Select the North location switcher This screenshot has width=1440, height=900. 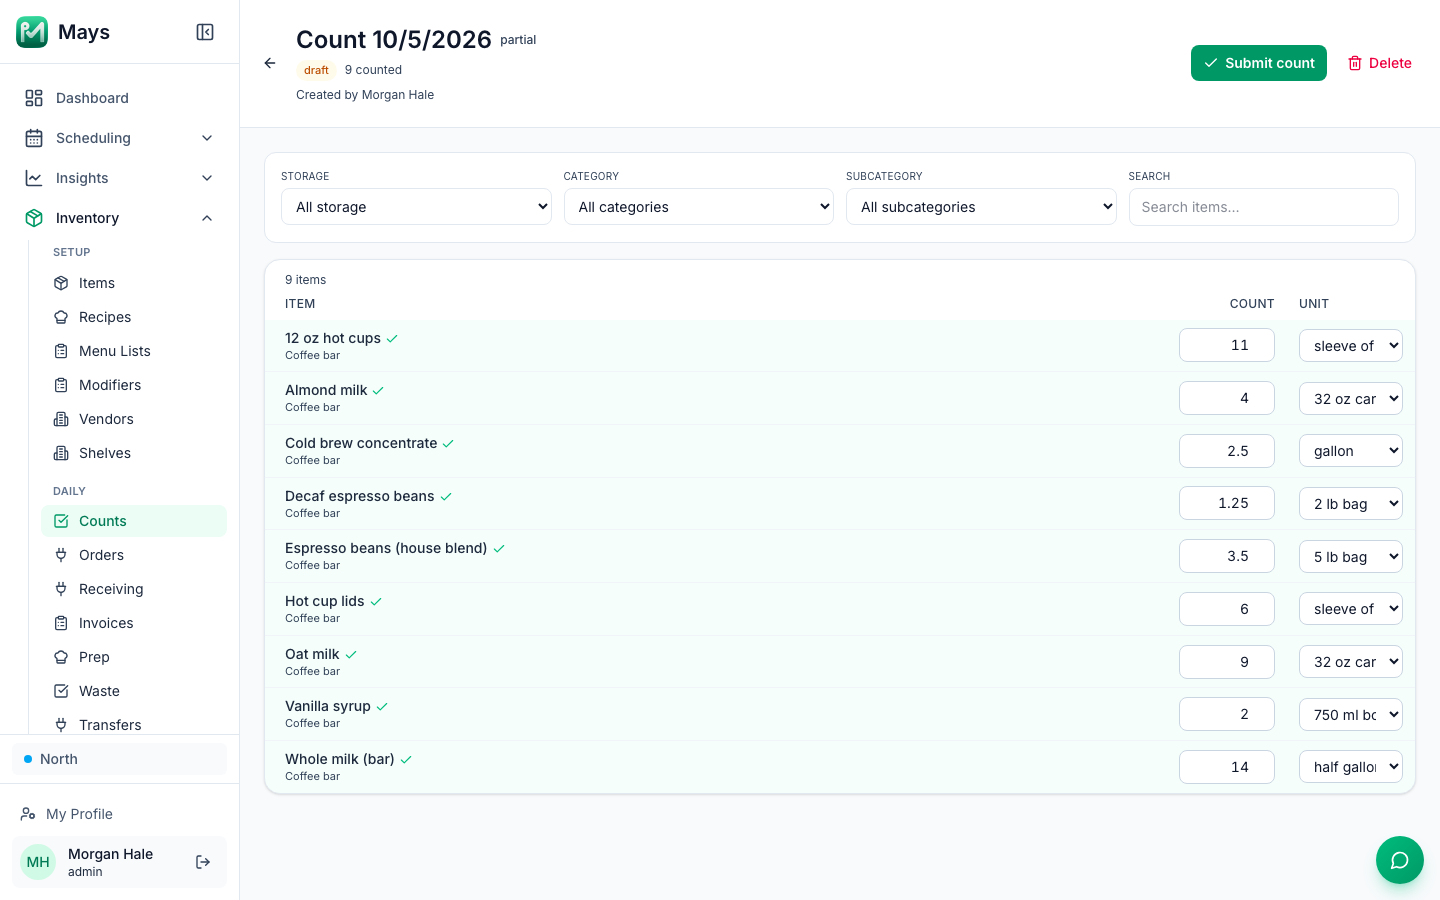120,759
